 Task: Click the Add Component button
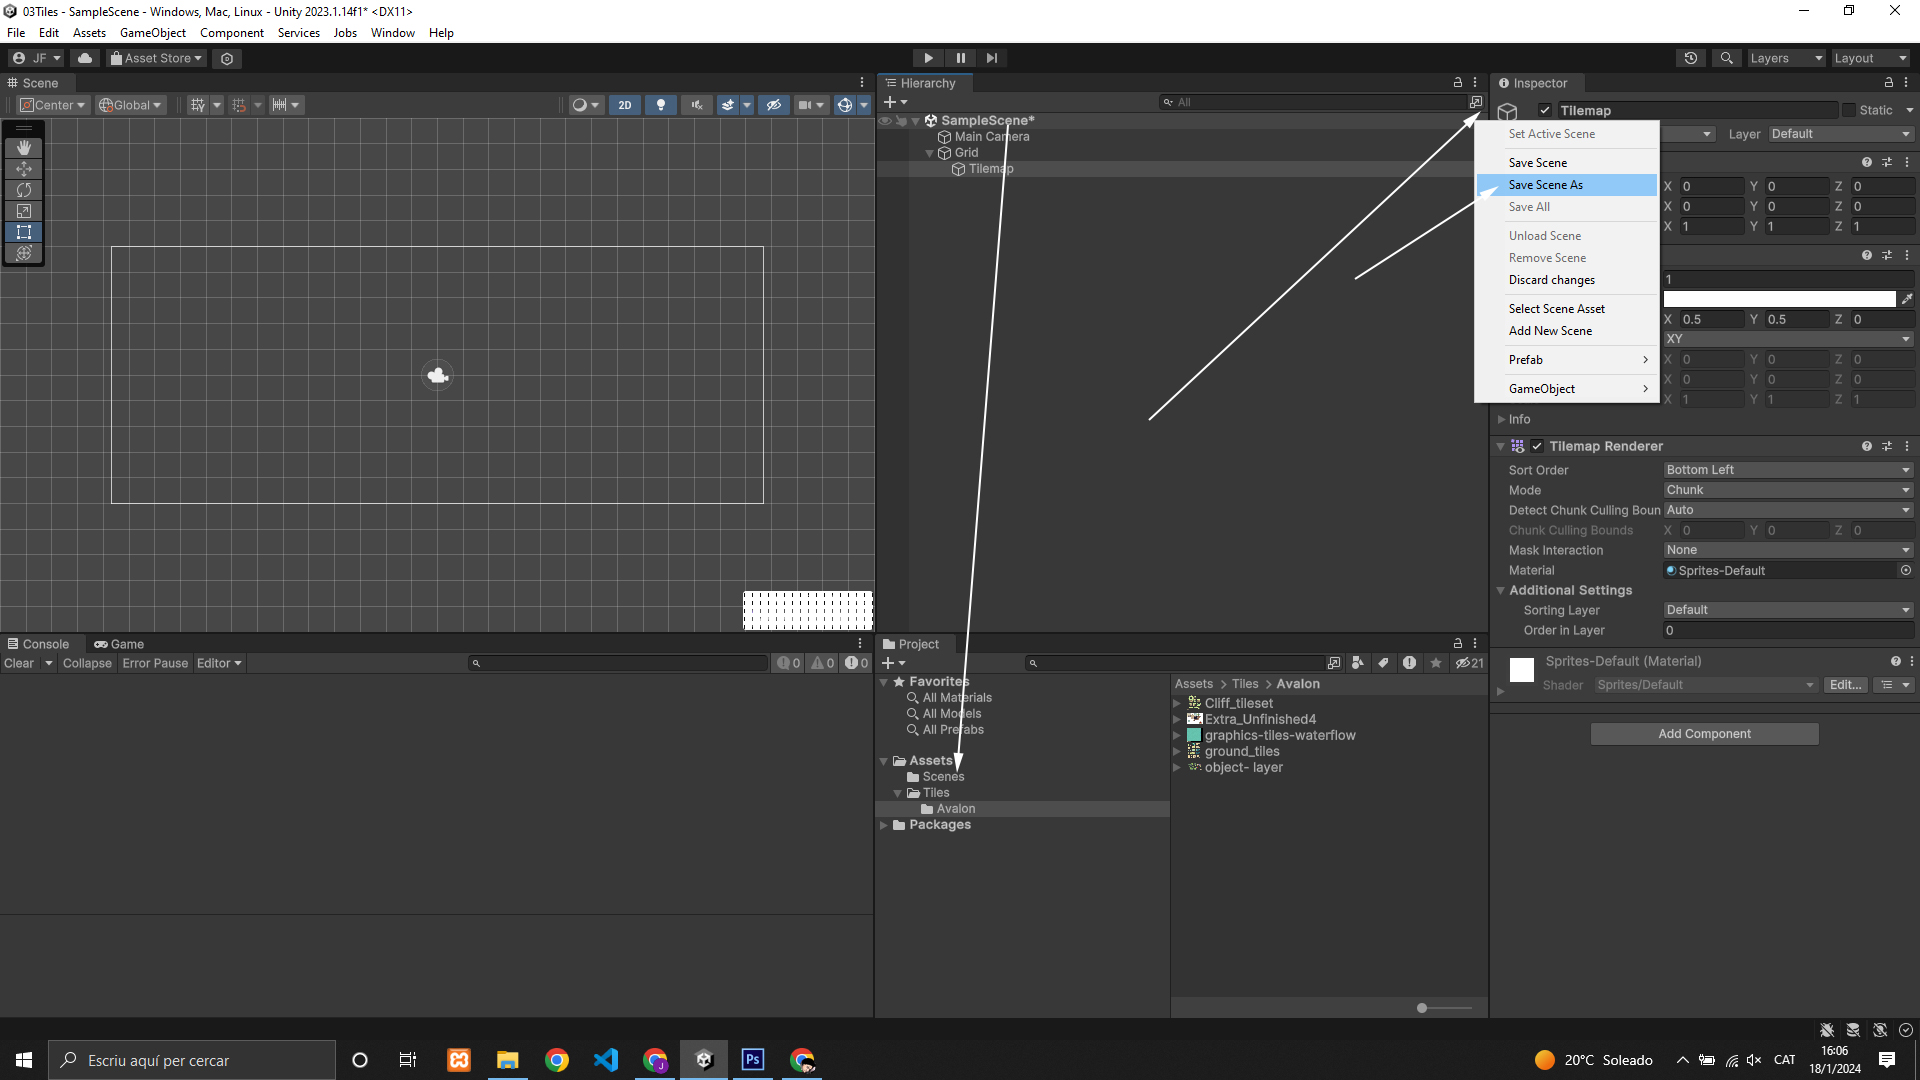(1704, 734)
